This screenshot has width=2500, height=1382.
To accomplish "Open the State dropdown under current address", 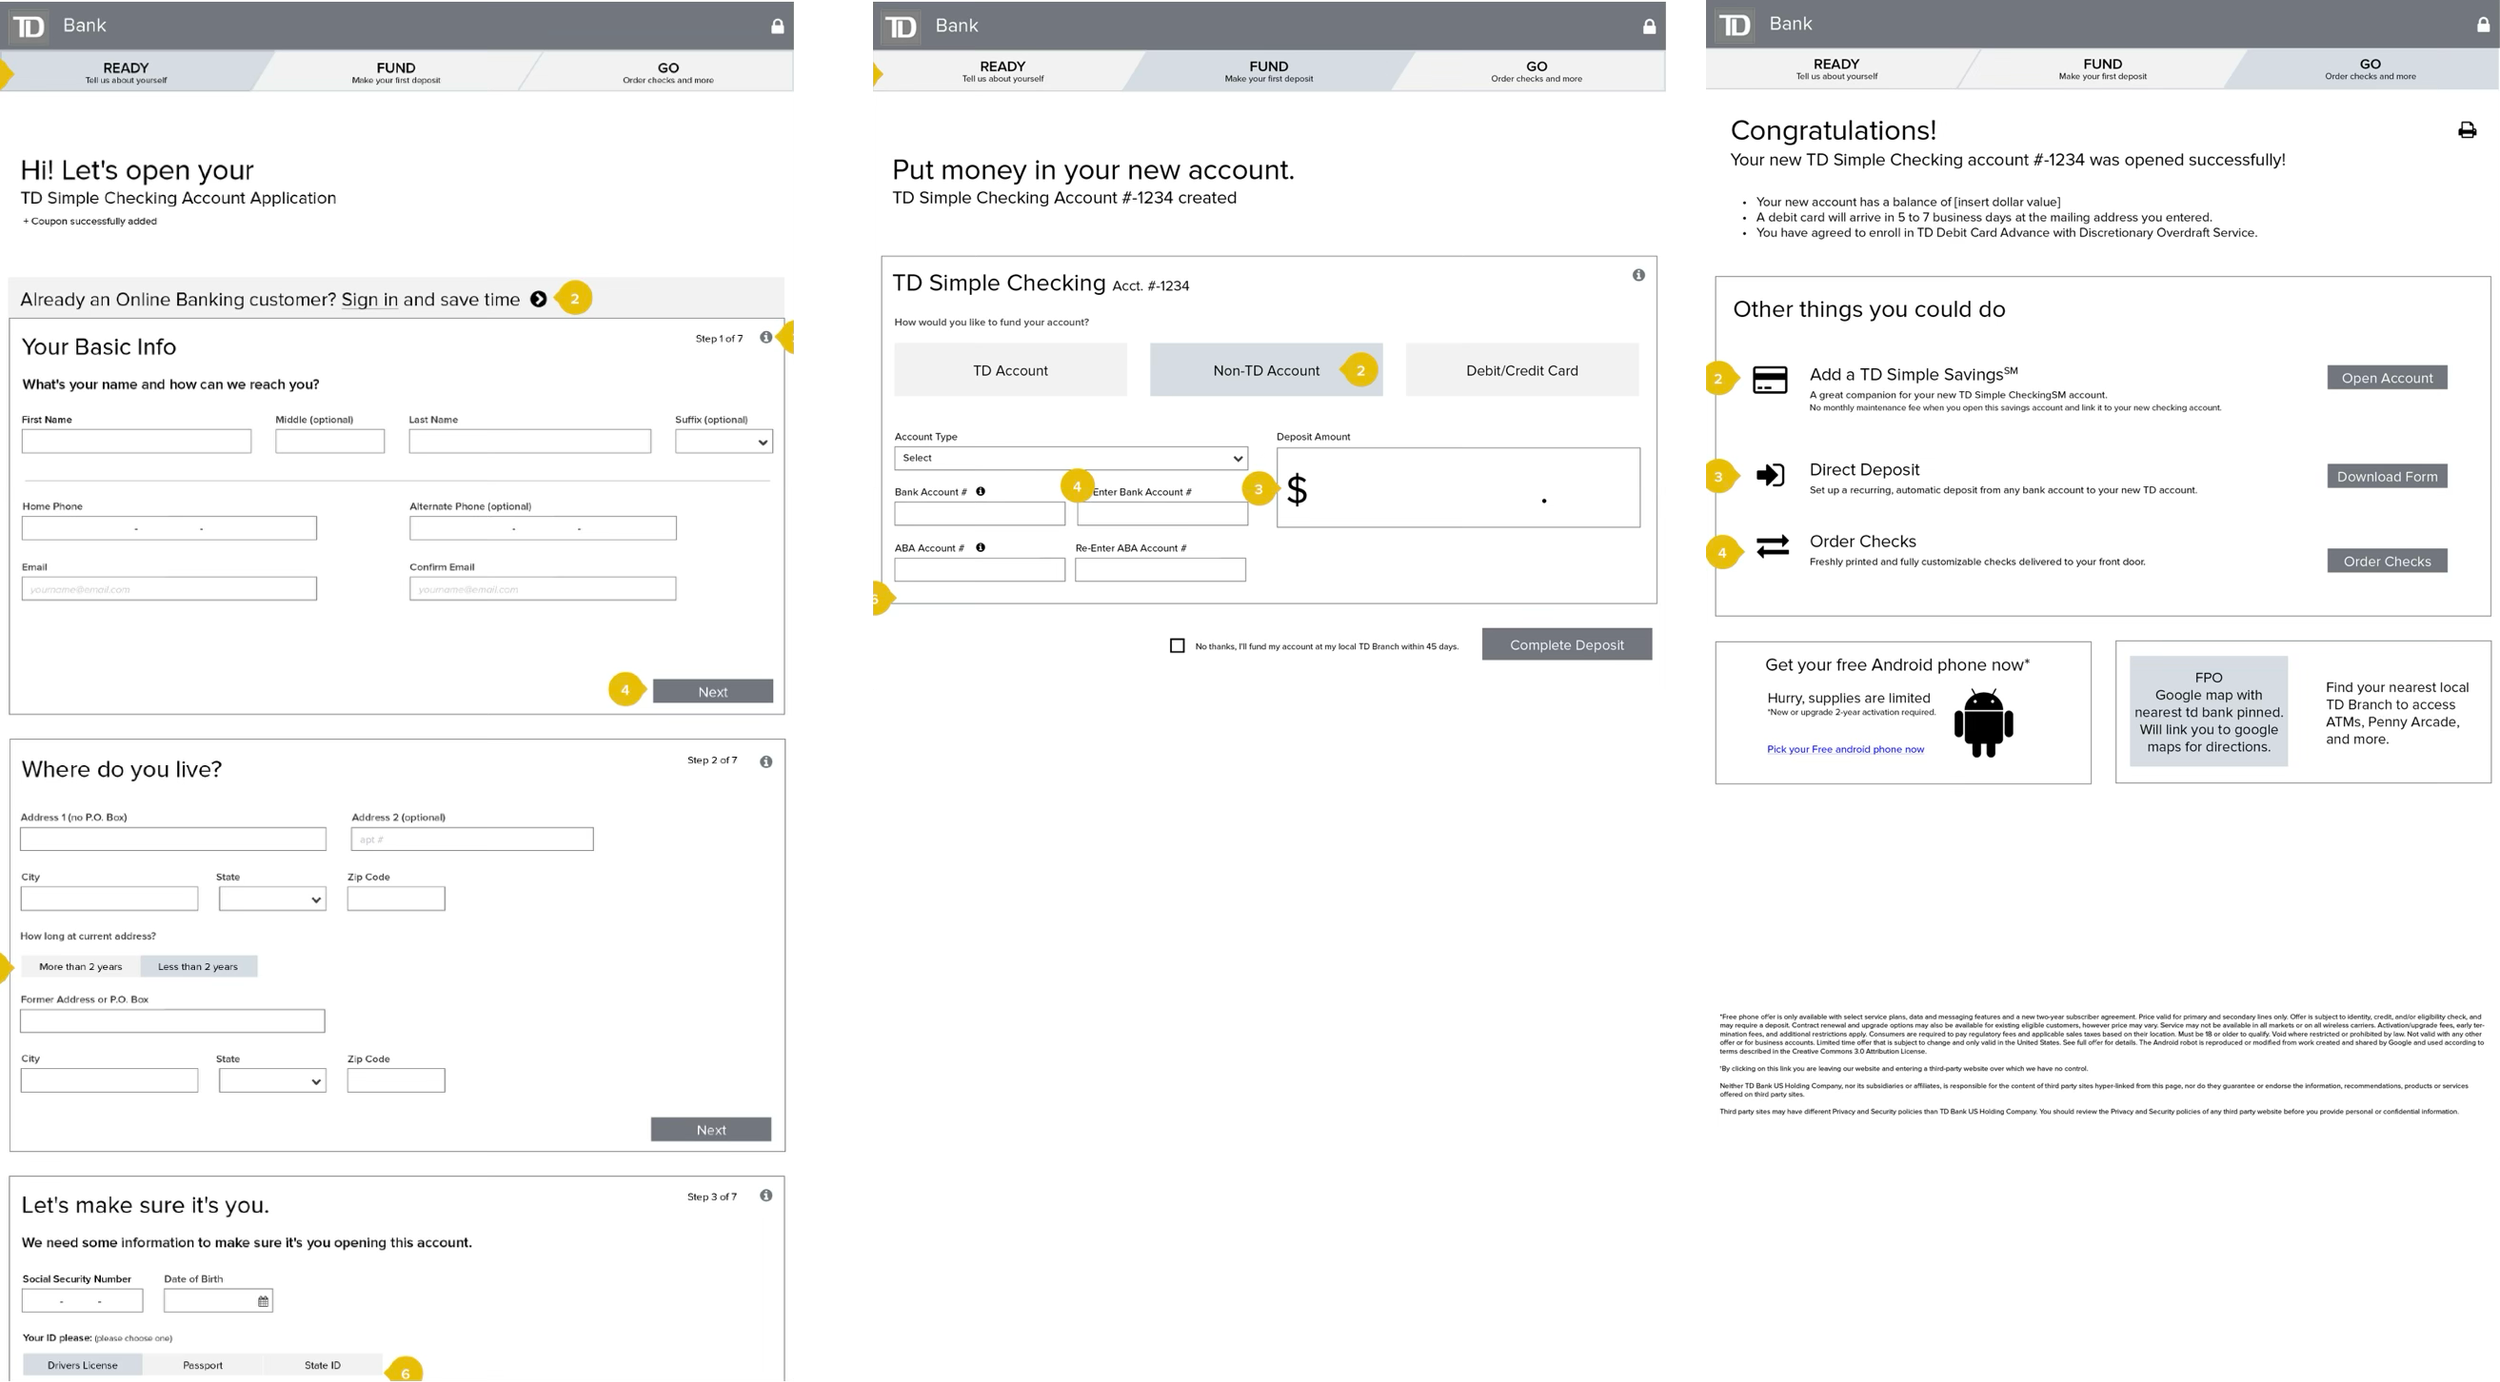I will 272,899.
